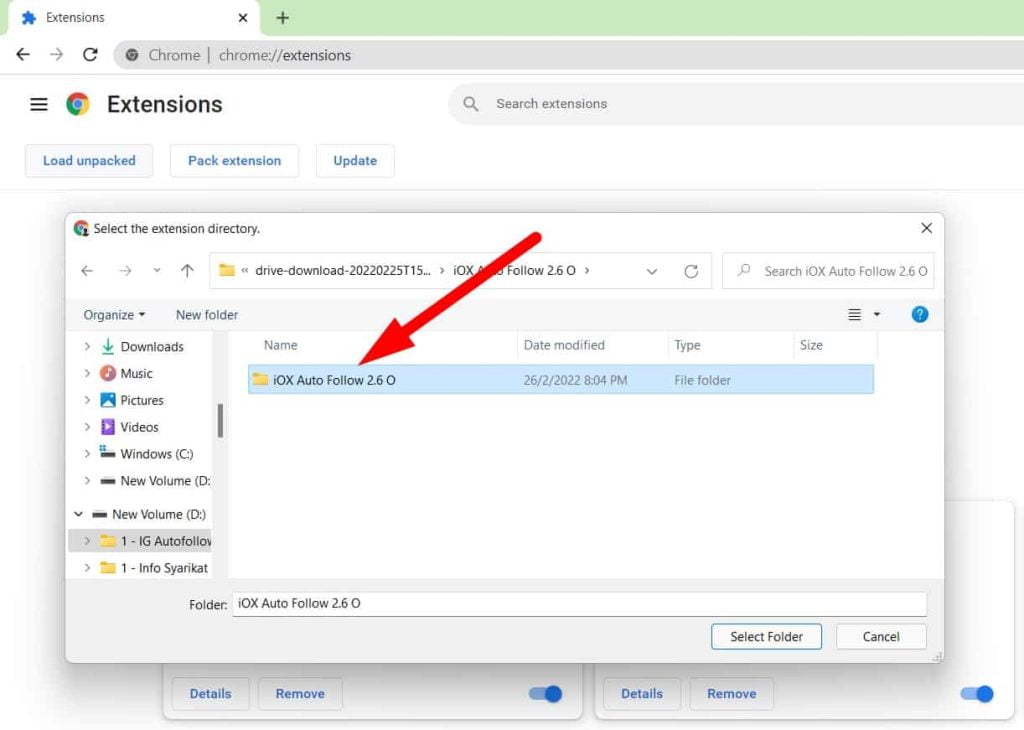Viewport: 1024px width, 730px height.
Task: Select Videos in the navigation pane
Action: point(129,427)
